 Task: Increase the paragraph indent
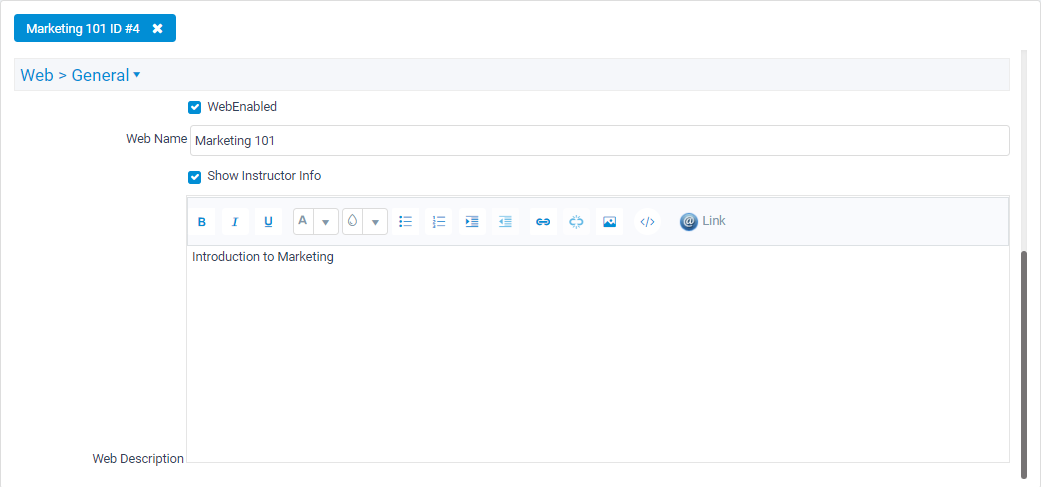pyautogui.click(x=472, y=222)
